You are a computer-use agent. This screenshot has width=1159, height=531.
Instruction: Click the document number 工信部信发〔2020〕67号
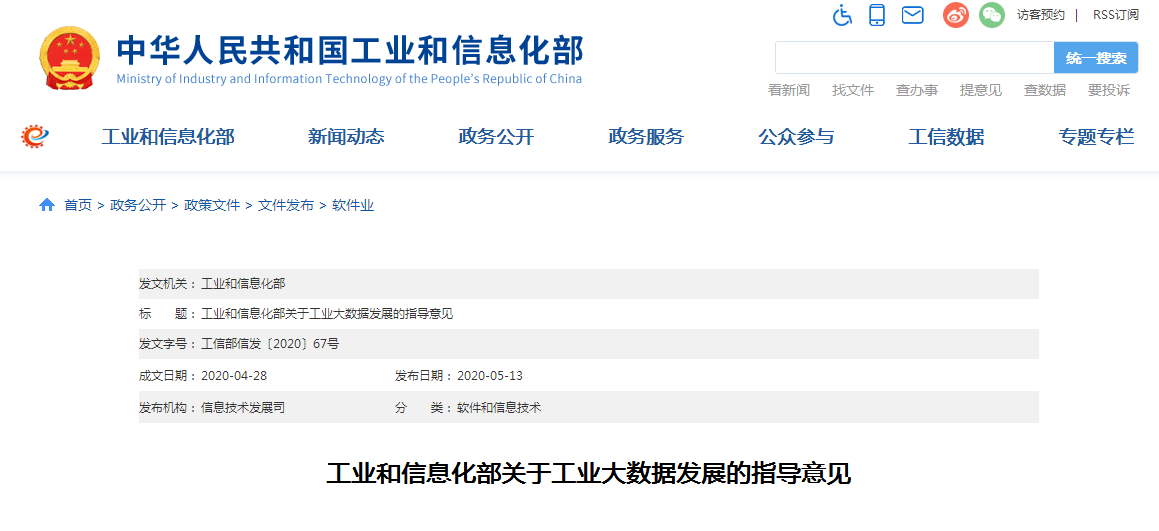270,344
